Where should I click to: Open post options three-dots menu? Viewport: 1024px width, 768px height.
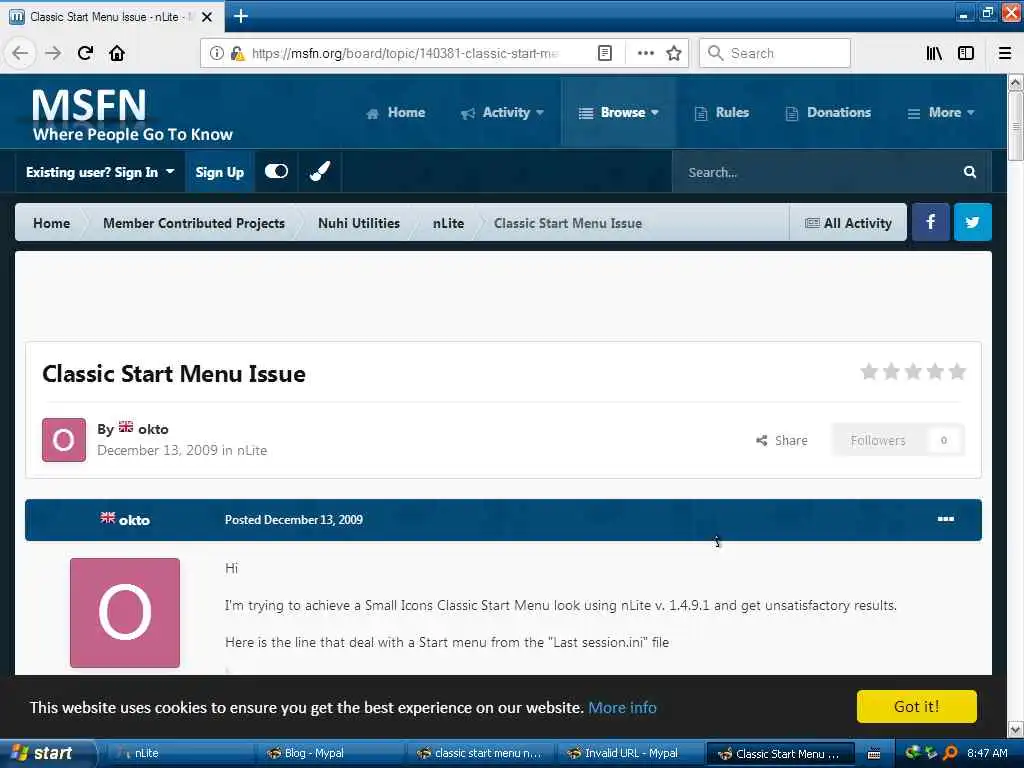(x=945, y=520)
